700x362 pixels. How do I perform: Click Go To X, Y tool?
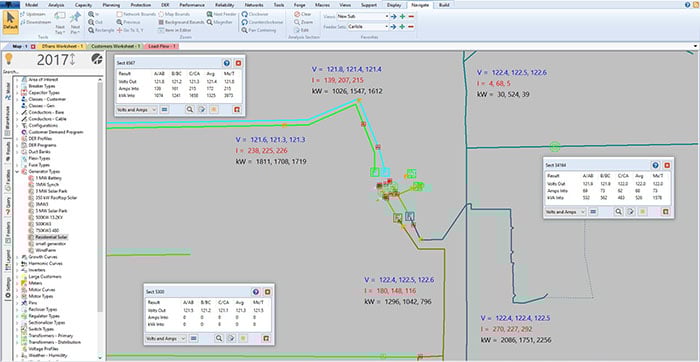pyautogui.click(x=131, y=30)
